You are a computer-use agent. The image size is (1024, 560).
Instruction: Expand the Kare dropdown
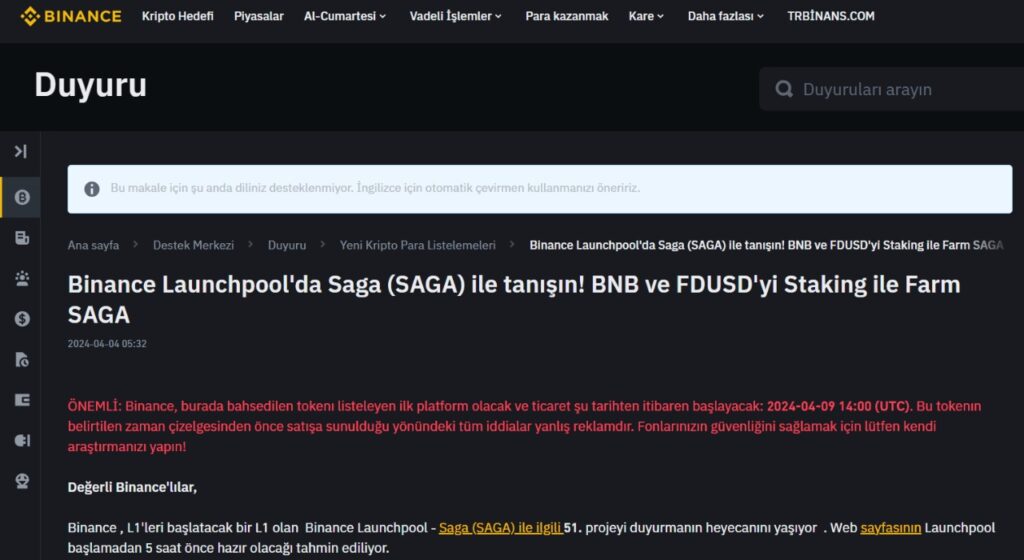pyautogui.click(x=646, y=16)
